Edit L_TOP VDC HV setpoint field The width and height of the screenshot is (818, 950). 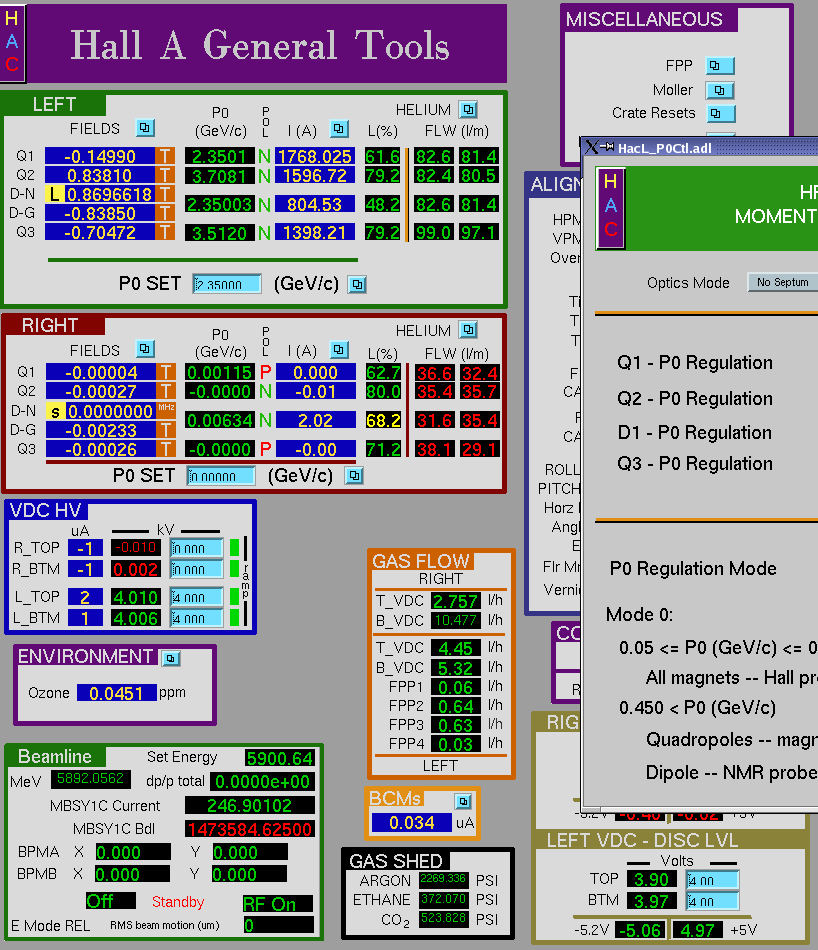tap(196, 597)
